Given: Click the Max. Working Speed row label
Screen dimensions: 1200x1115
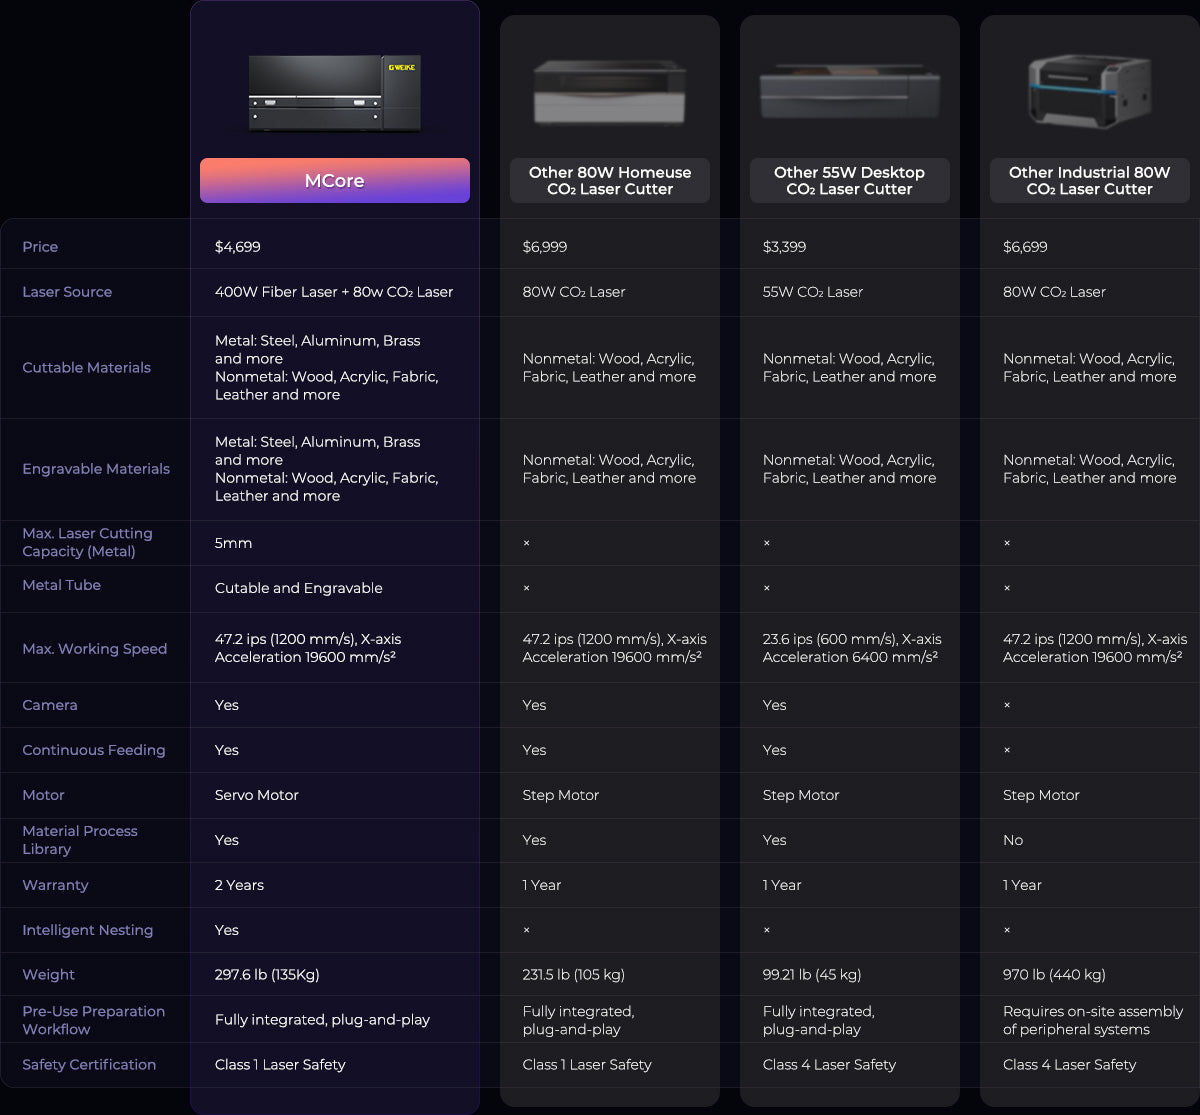Looking at the screenshot, I should (x=94, y=649).
